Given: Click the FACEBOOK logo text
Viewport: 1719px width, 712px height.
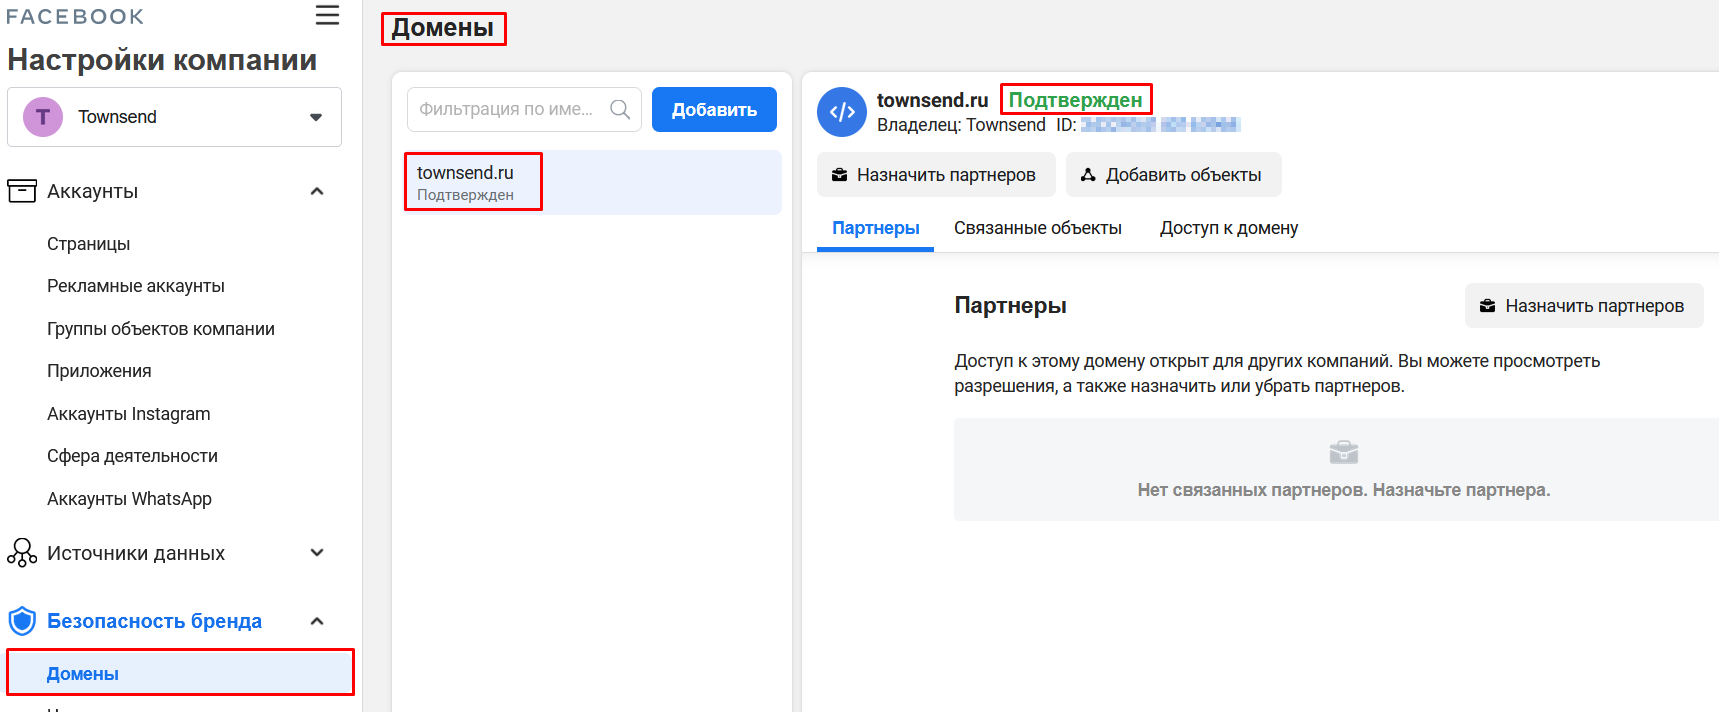Looking at the screenshot, I should (75, 17).
